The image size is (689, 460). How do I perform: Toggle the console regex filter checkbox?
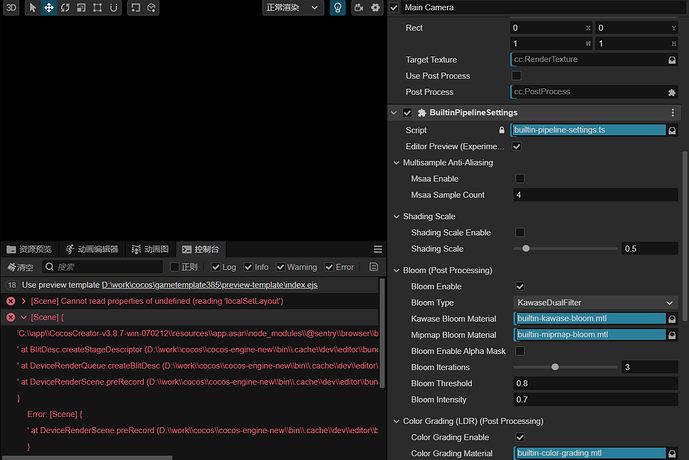[x=175, y=267]
